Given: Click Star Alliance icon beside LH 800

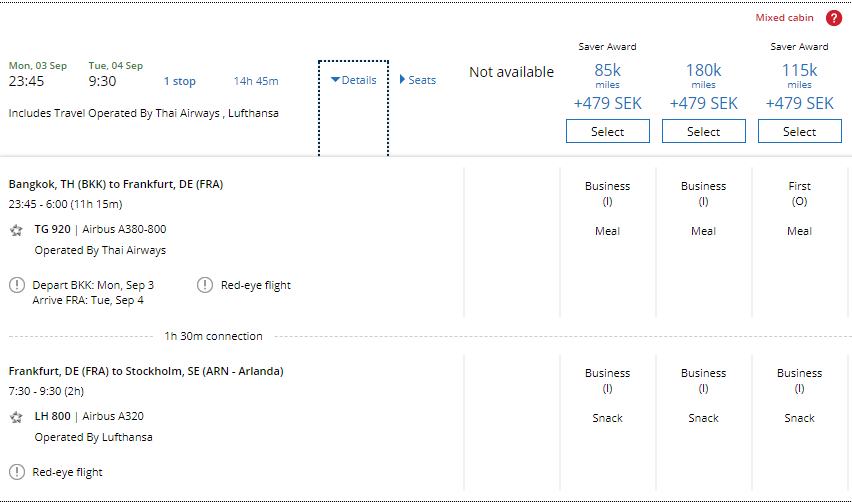Looking at the screenshot, I should [16, 417].
